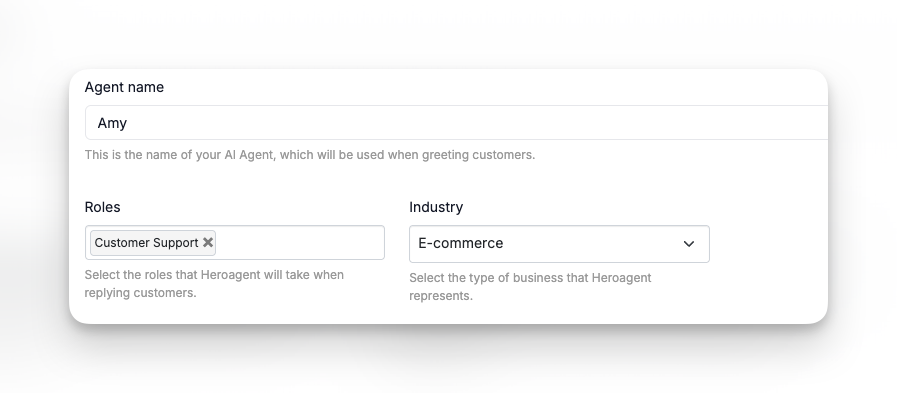Focus the Agent name field containing Amy
This screenshot has height=393, width=897.
pos(457,122)
